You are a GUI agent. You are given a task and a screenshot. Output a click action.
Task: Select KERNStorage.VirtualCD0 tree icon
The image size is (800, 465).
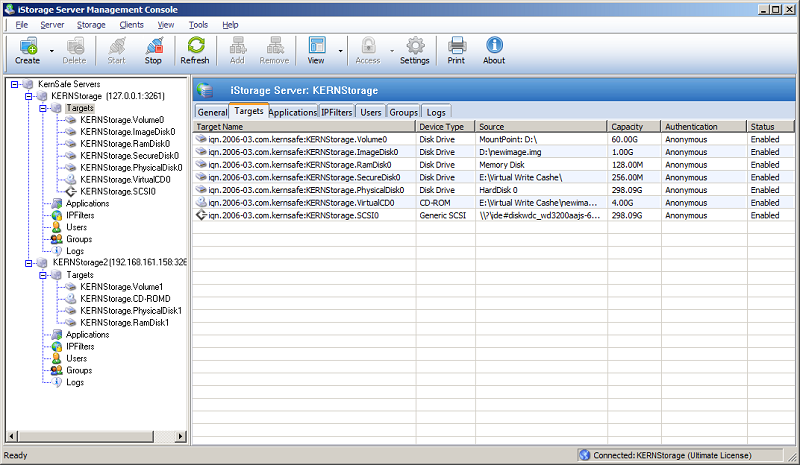[71, 180]
